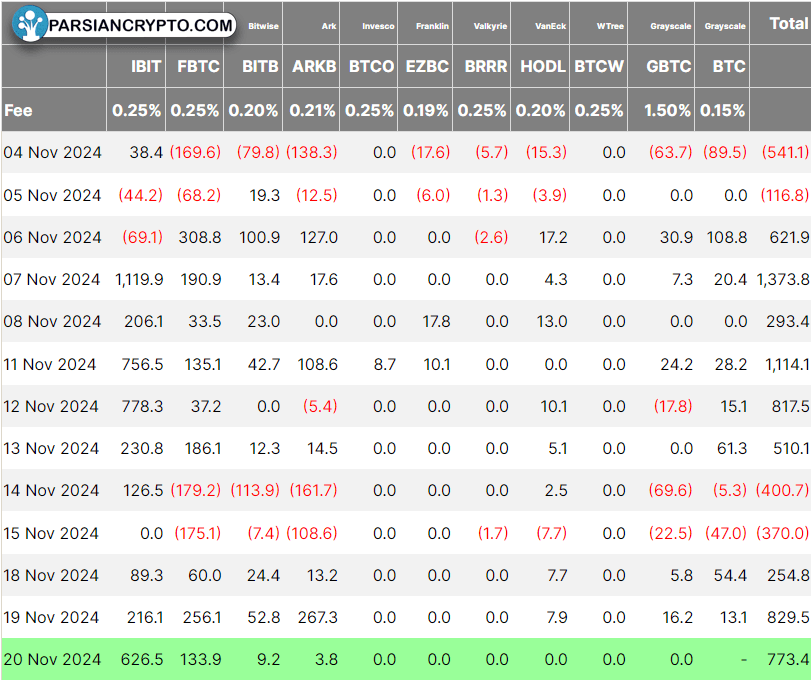
Task: Select the 18 Nov 2024 date
Action: click(x=51, y=575)
